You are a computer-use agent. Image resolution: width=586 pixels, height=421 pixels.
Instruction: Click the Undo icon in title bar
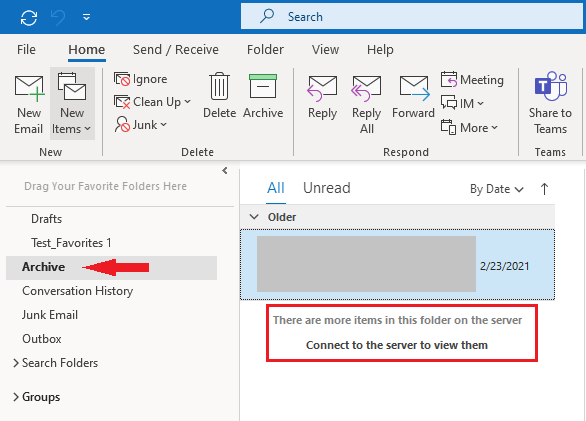click(x=58, y=17)
